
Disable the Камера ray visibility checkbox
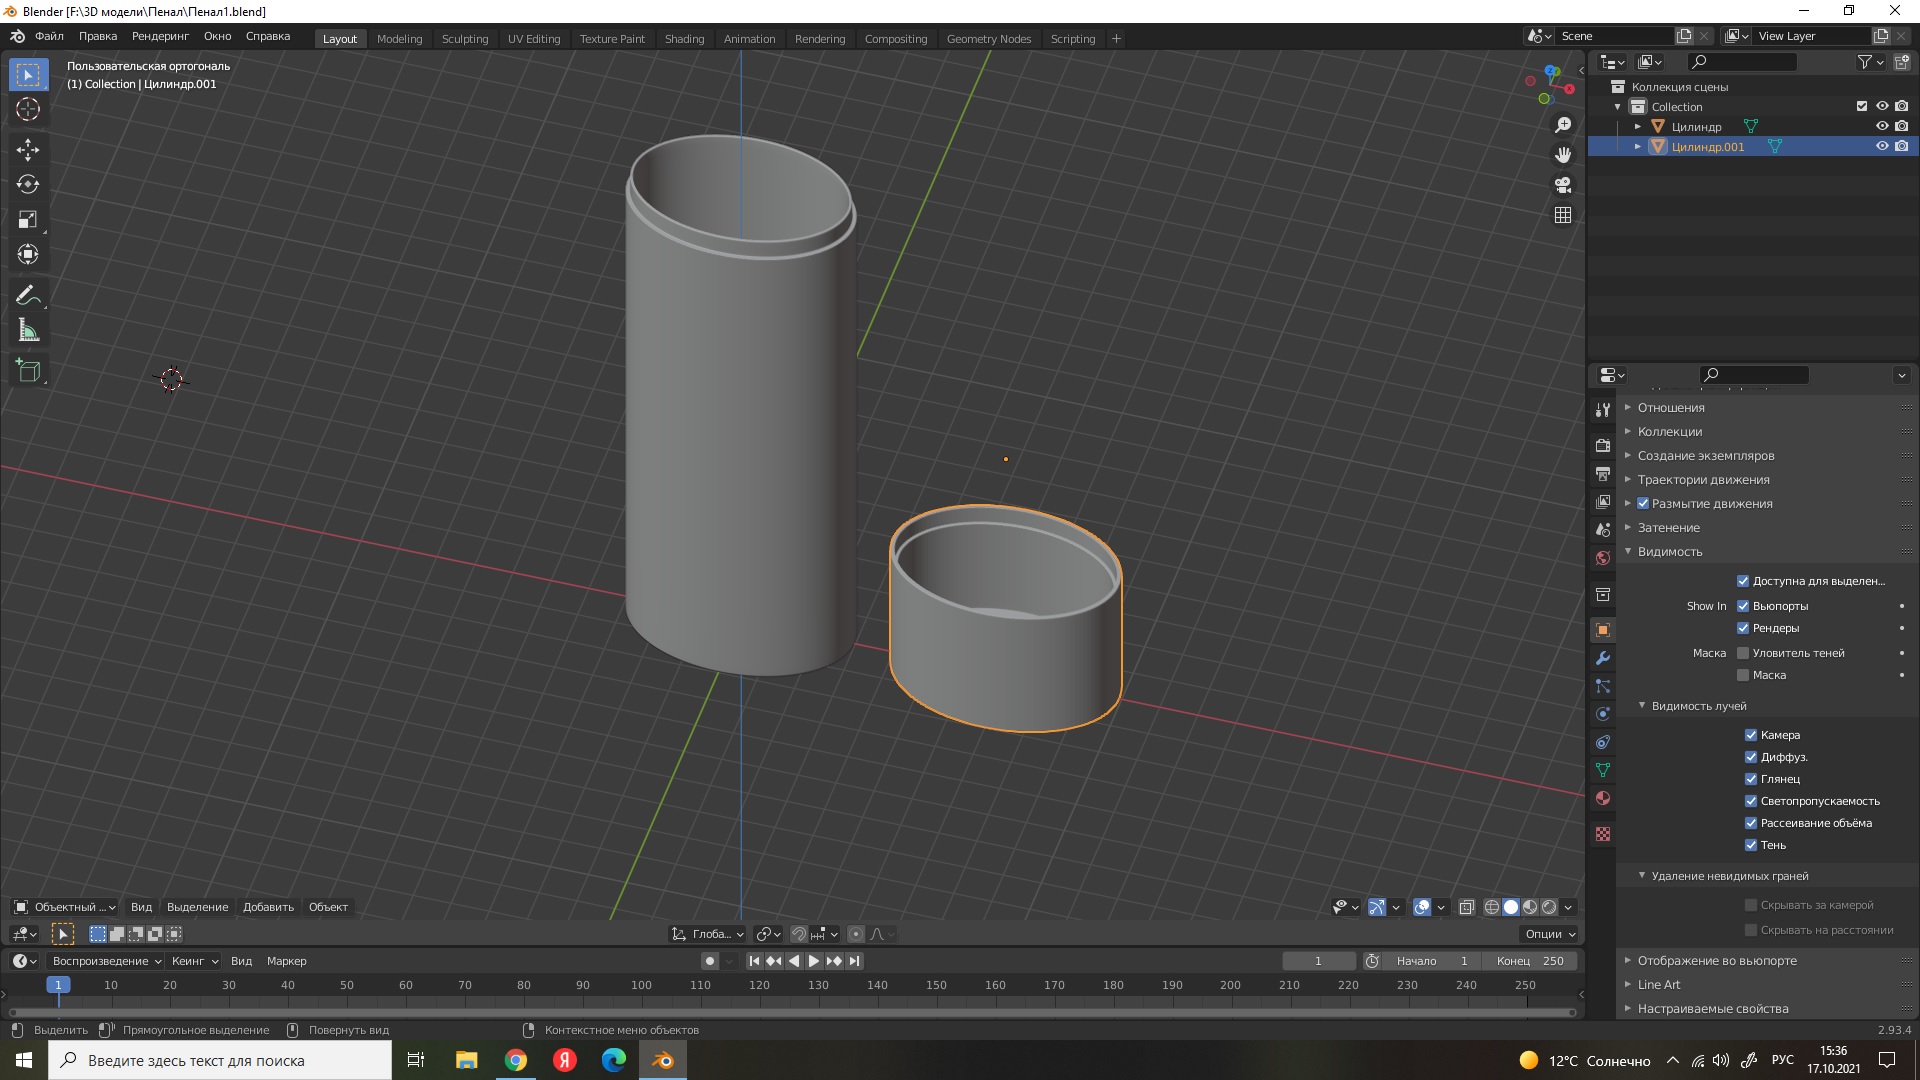point(1751,735)
